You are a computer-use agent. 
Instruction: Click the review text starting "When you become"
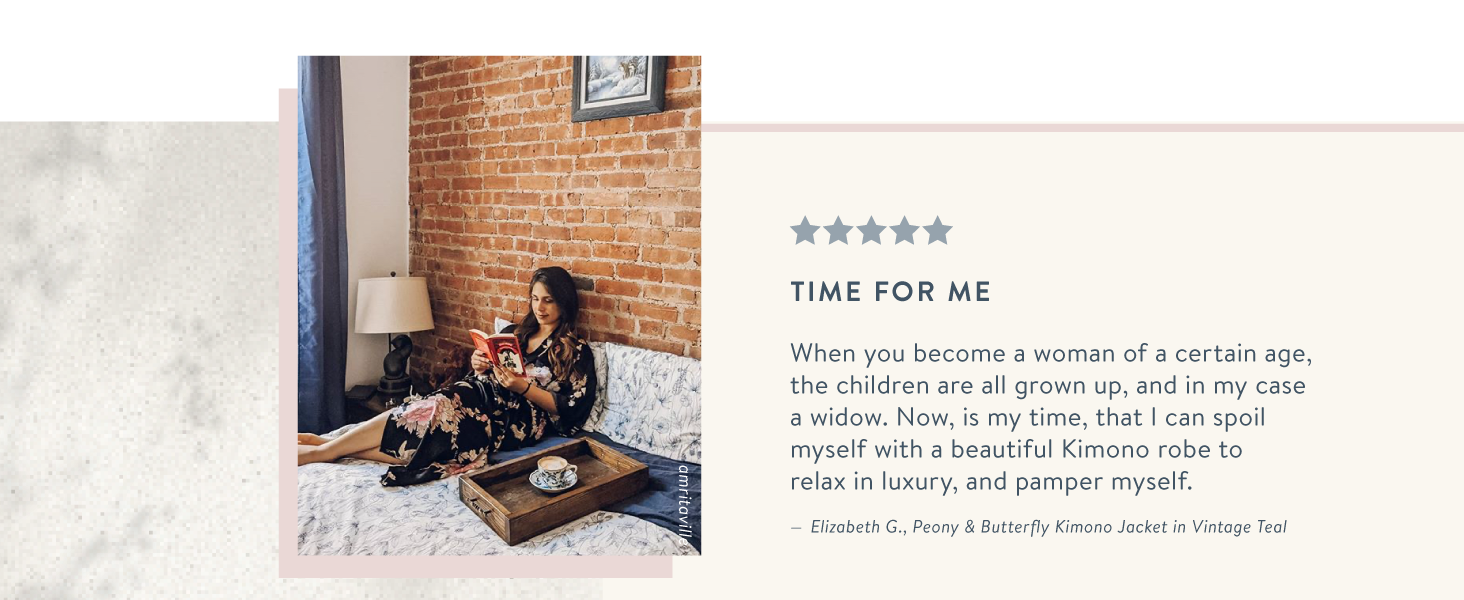coord(1051,418)
